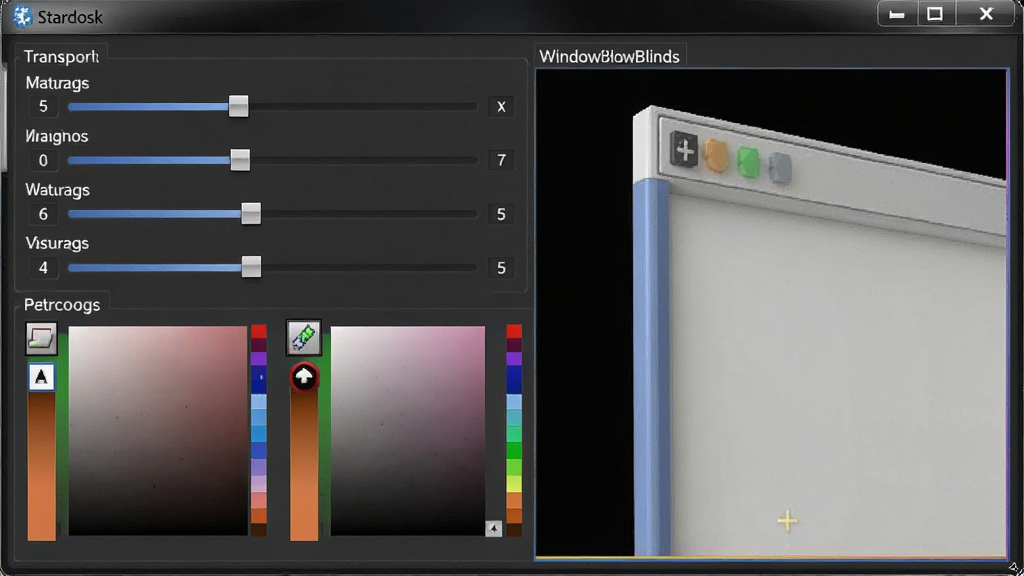This screenshot has width=1024, height=576.
Task: Click the Maturags label
Action: (x=57, y=83)
